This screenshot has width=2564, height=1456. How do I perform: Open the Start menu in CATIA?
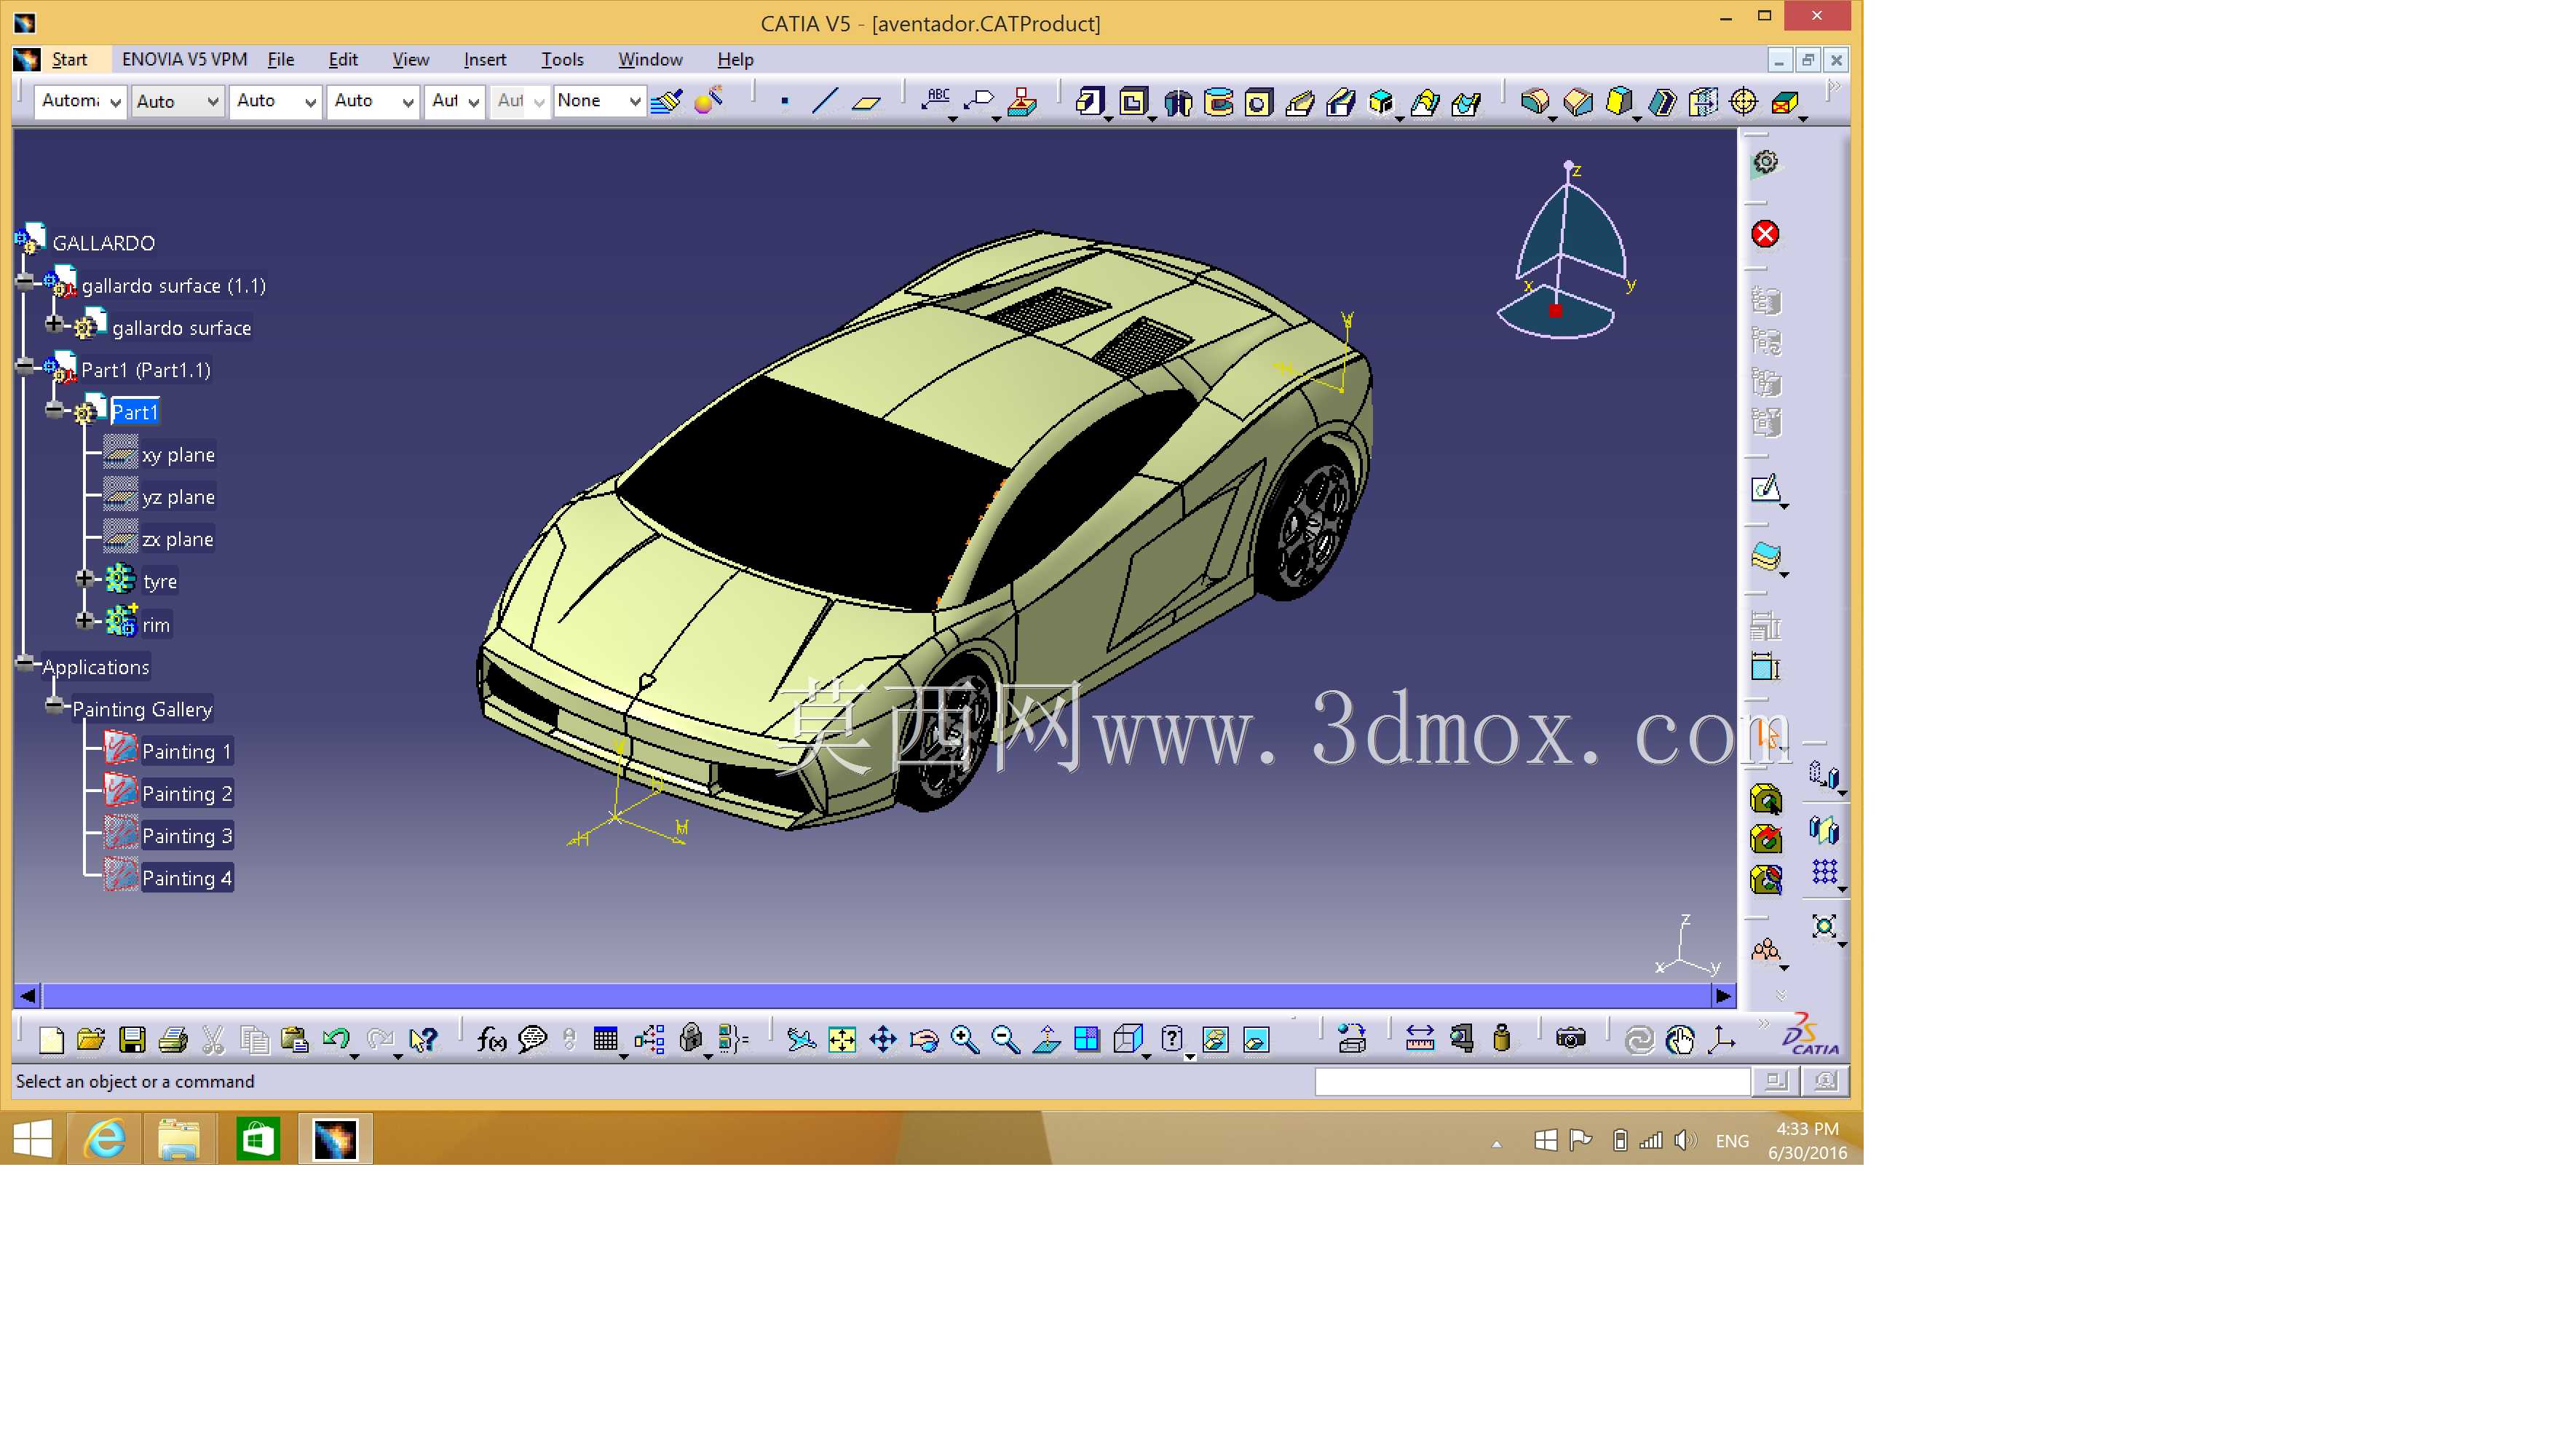[x=70, y=60]
